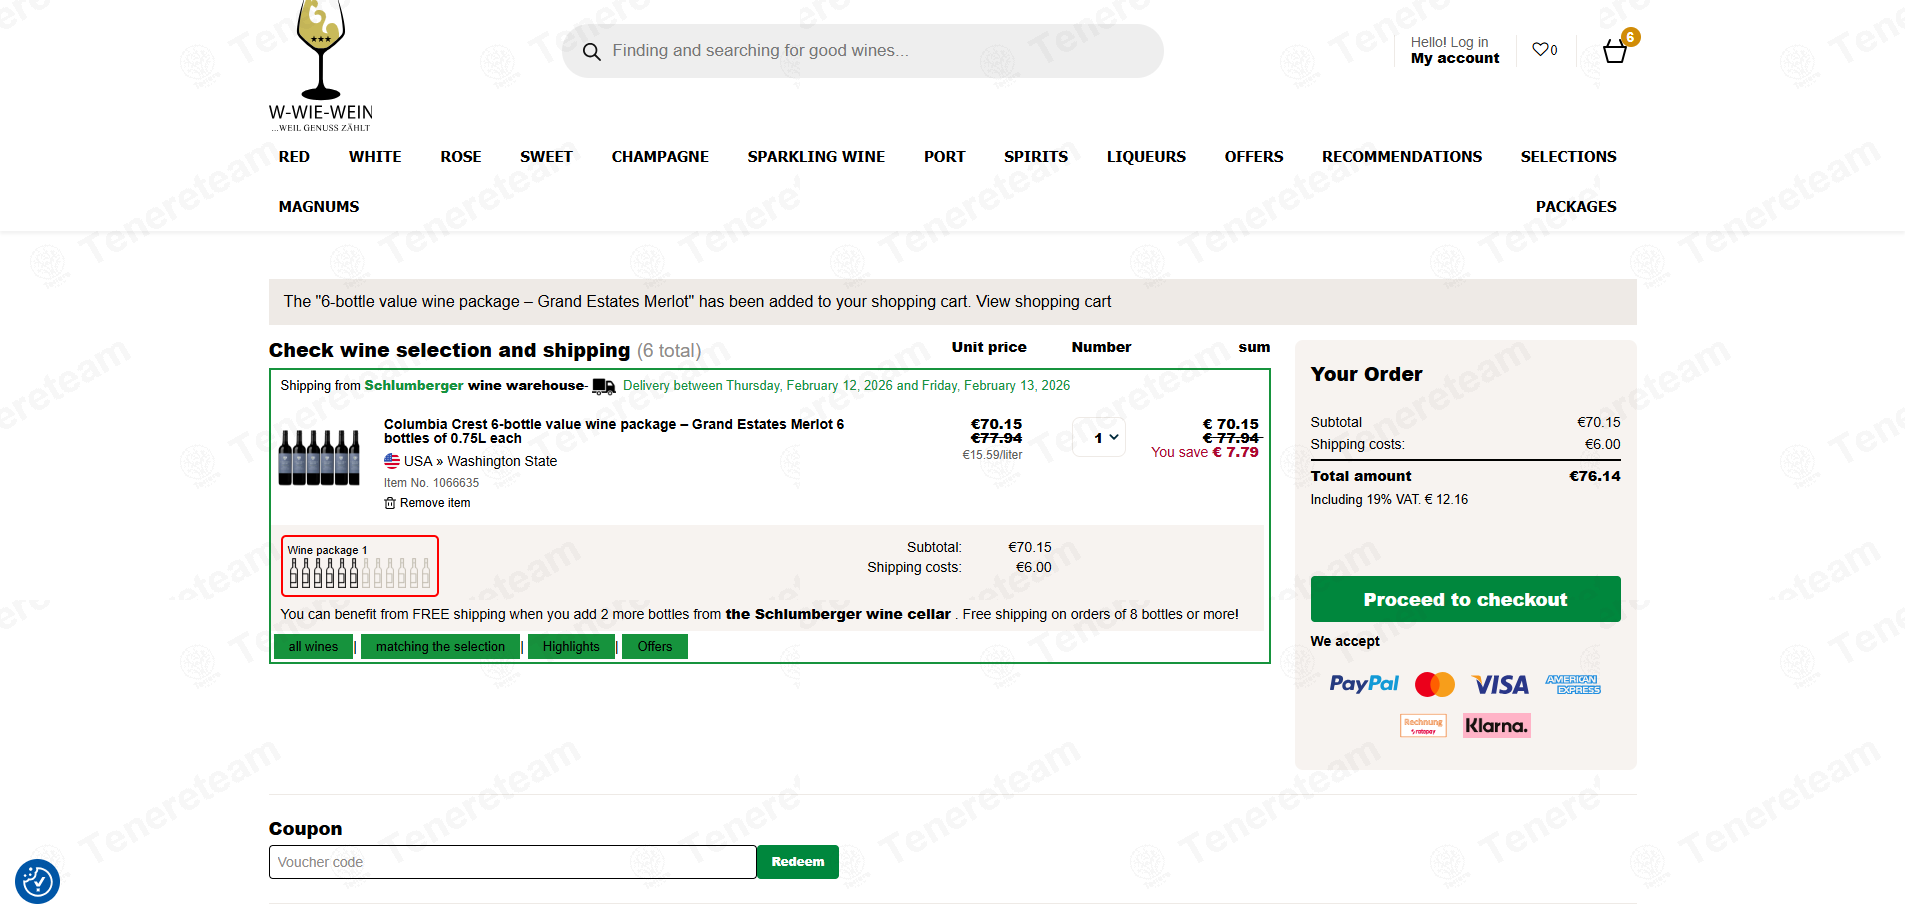Screen dimensions: 1905x916
Task: Focus the Voucher code input field
Action: [x=512, y=862]
